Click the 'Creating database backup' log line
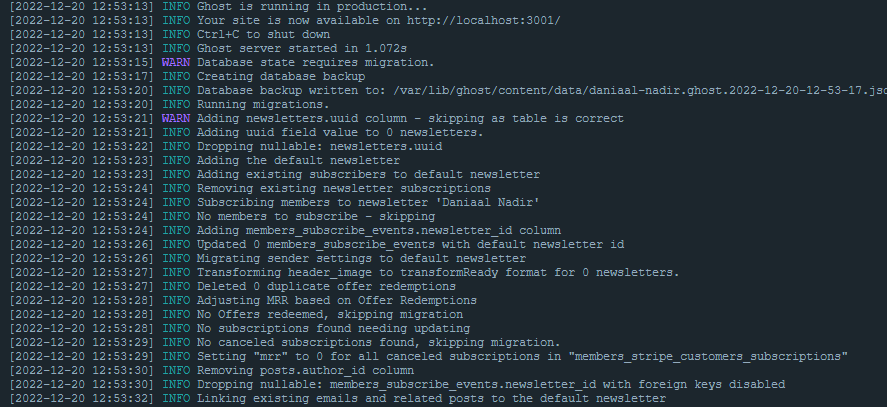 (x=281, y=76)
